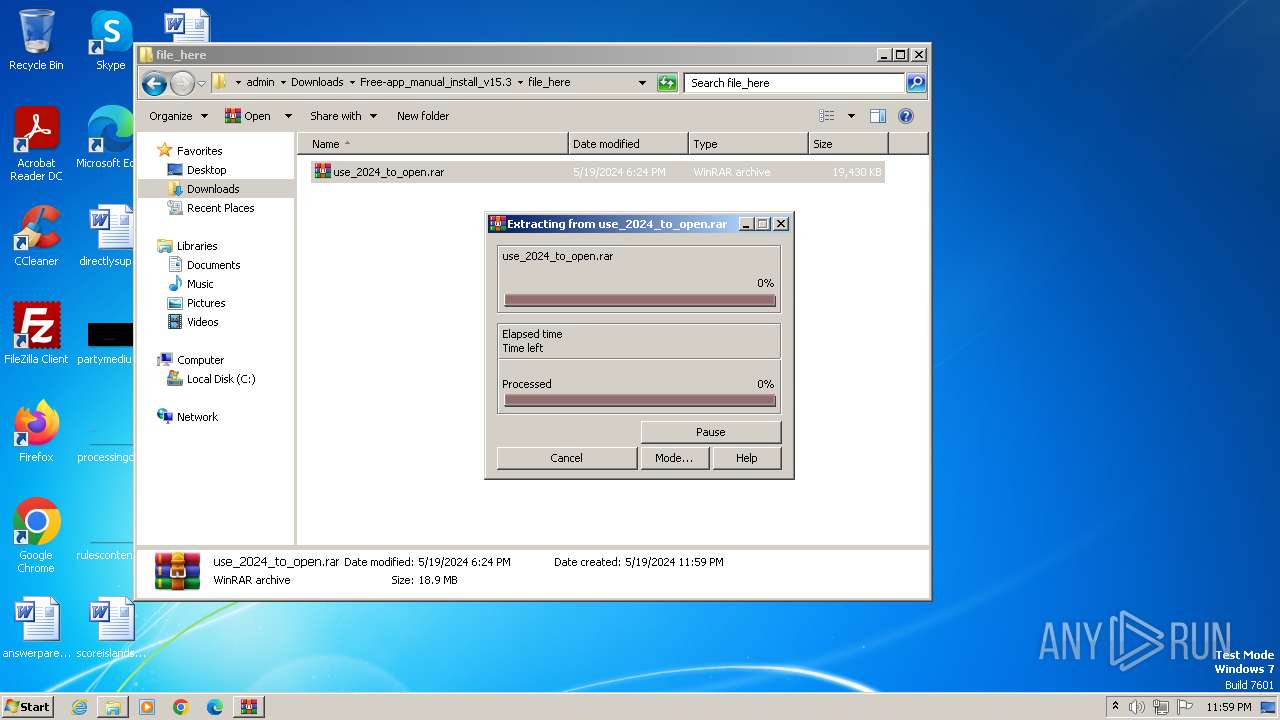Click the Mode... button
This screenshot has height=720, width=1280.
click(673, 458)
